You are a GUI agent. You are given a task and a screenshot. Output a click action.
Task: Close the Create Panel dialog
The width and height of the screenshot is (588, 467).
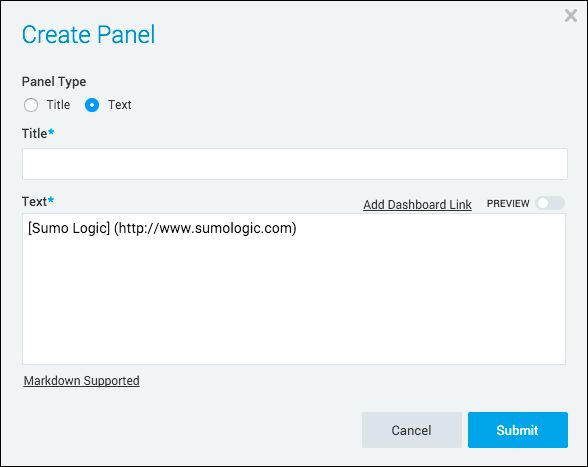click(x=571, y=16)
